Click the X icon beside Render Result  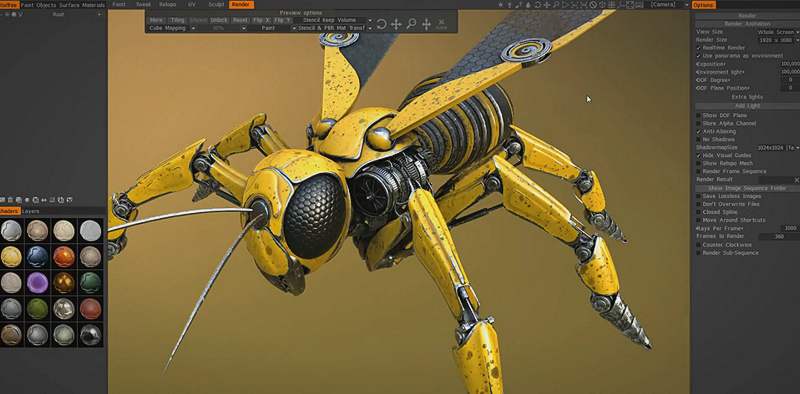[x=796, y=180]
